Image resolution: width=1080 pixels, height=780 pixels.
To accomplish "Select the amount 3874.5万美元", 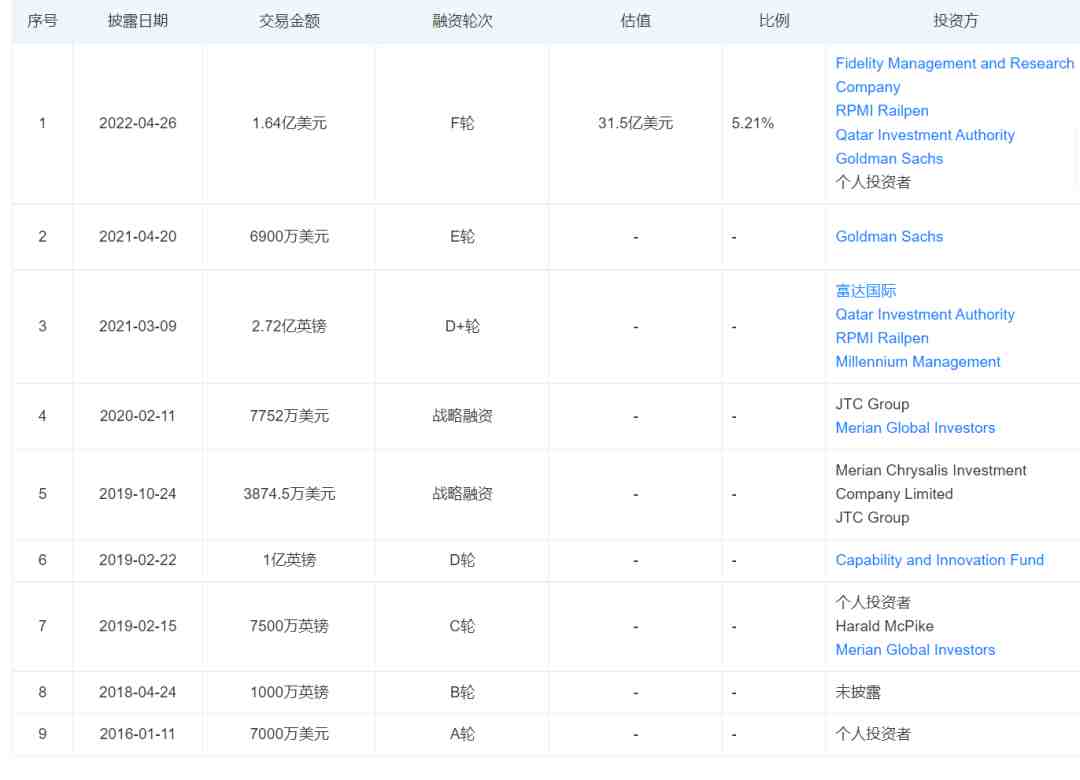I will [289, 494].
